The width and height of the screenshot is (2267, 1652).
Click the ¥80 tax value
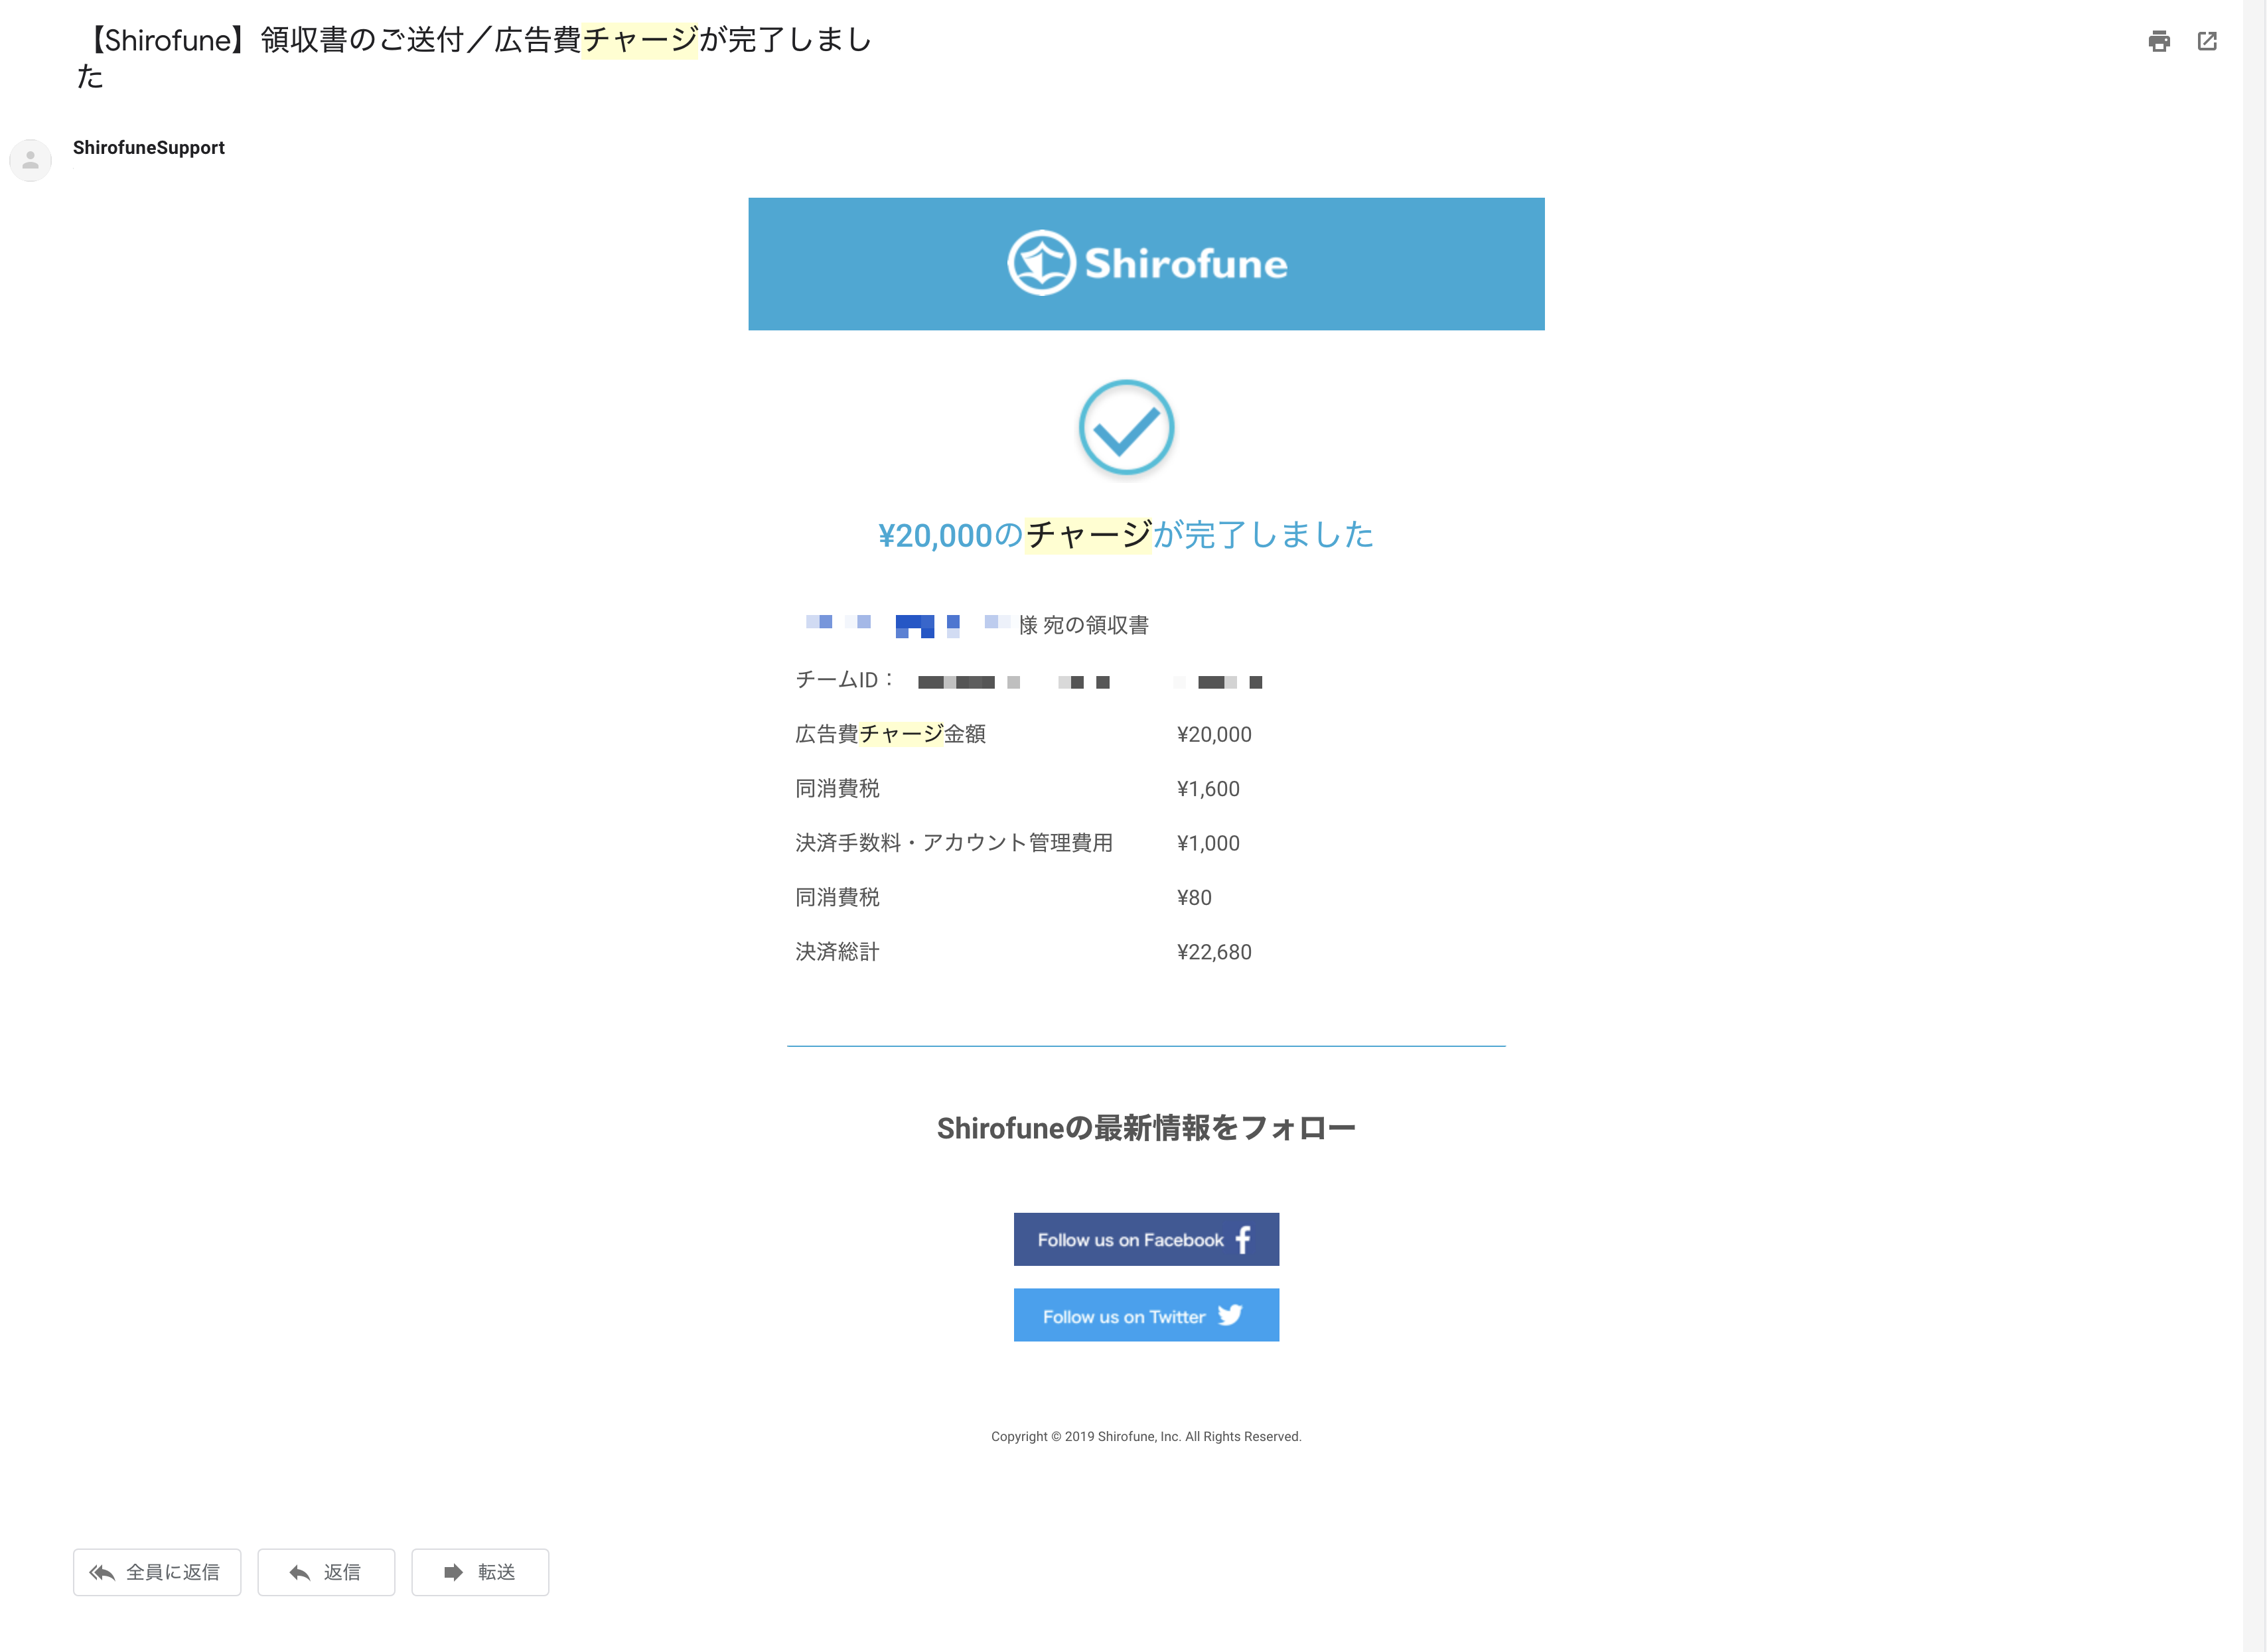[x=1194, y=898]
